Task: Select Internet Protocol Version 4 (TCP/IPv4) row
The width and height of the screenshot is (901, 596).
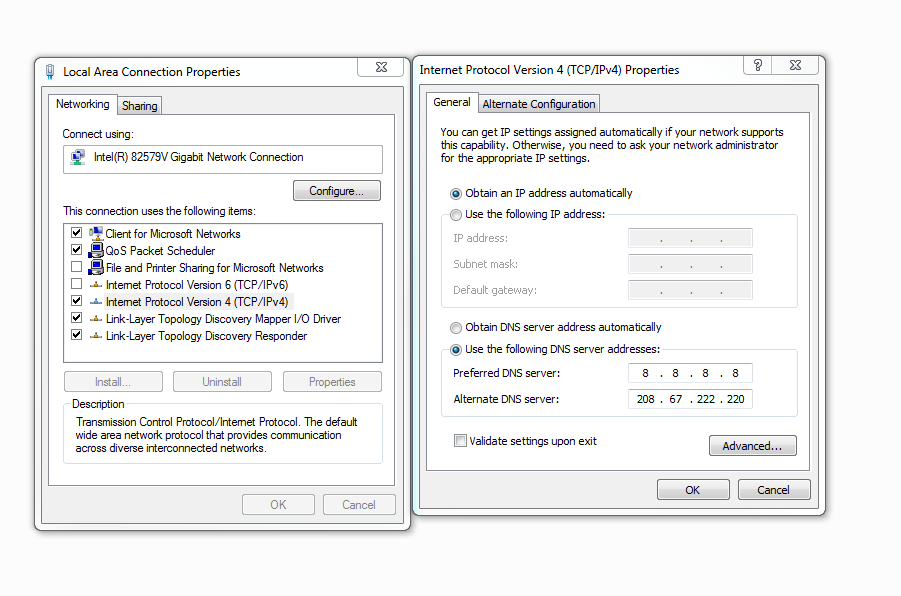Action: point(197,302)
